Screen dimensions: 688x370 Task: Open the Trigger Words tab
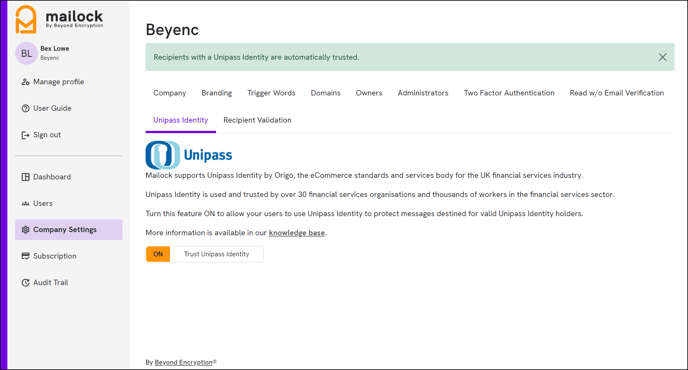(x=271, y=93)
